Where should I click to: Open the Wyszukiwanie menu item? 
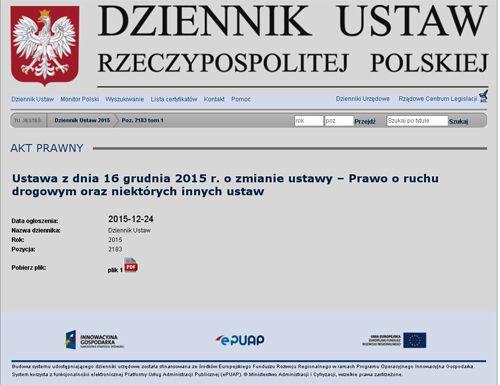tap(125, 99)
